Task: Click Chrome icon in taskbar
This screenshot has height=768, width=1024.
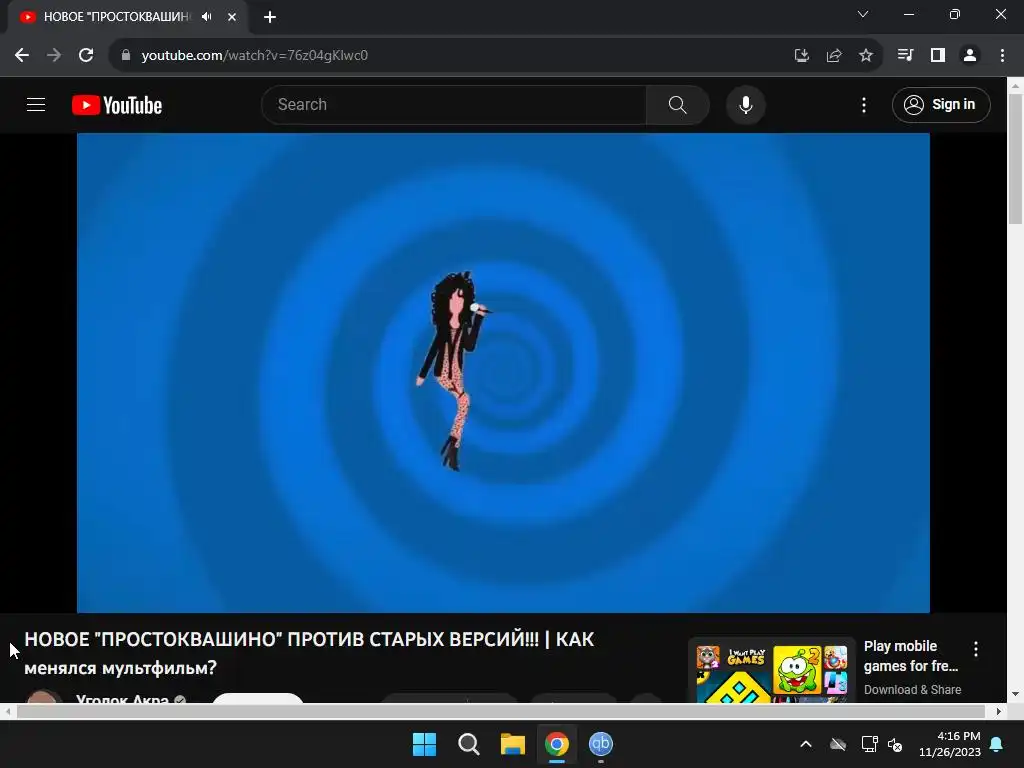Action: click(x=557, y=744)
